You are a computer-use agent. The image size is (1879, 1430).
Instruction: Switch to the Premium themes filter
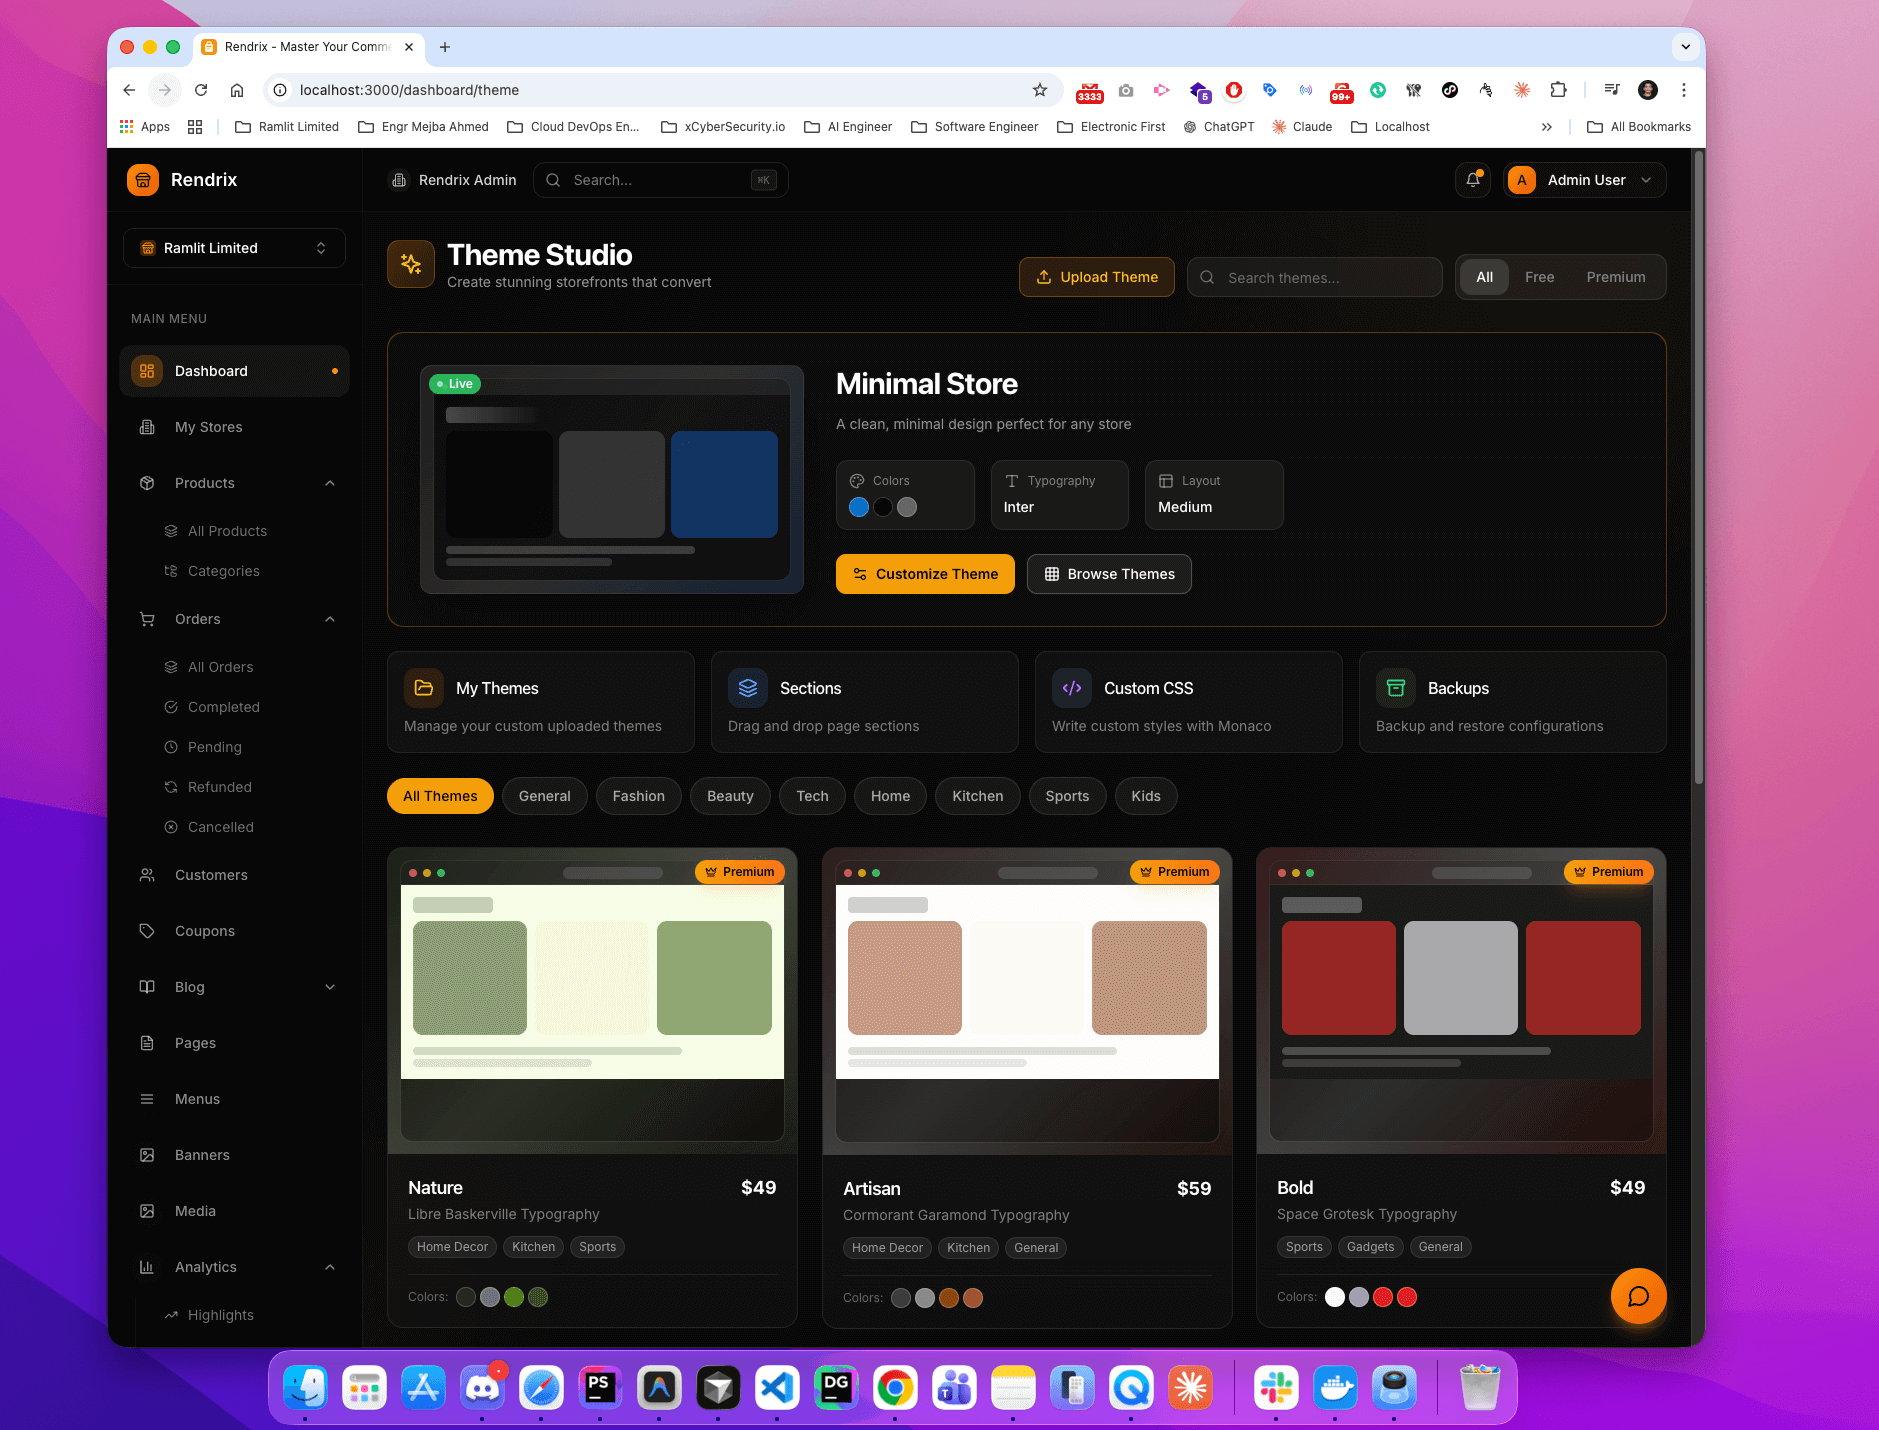[1616, 277]
